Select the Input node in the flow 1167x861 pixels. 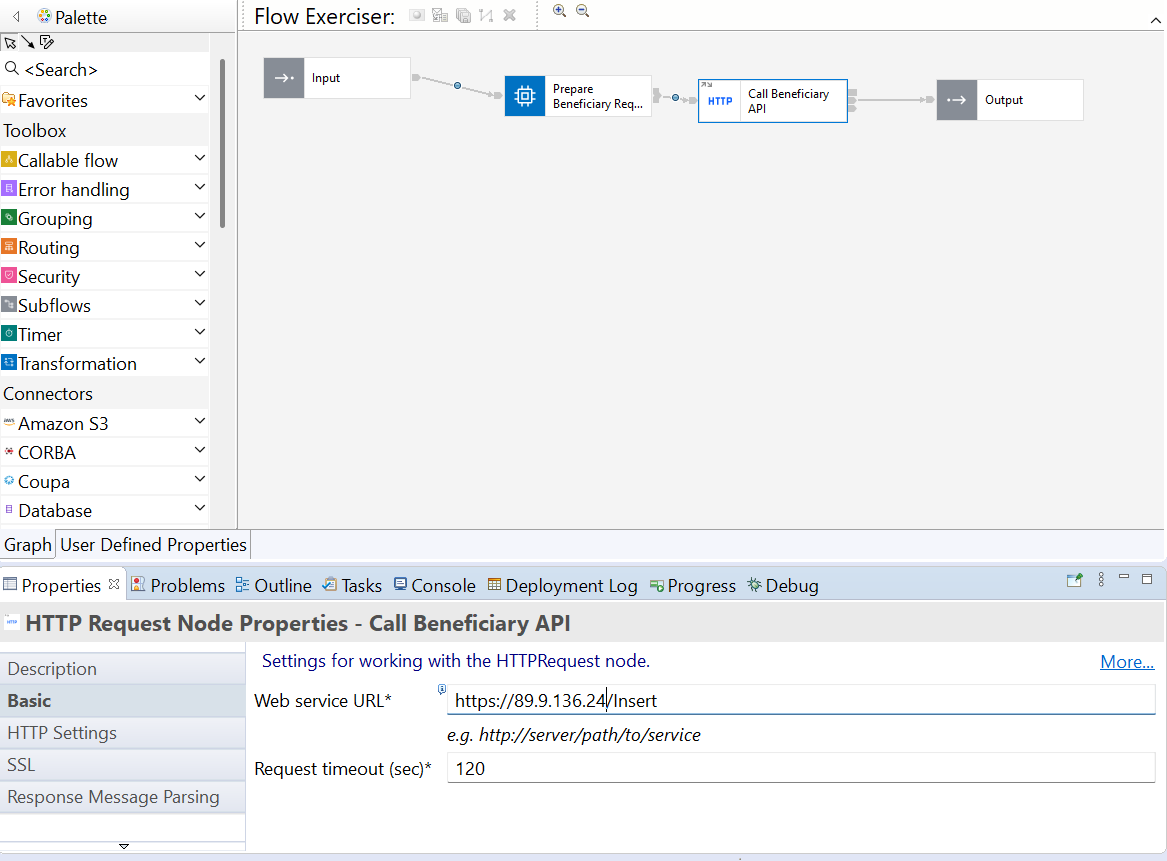336,77
